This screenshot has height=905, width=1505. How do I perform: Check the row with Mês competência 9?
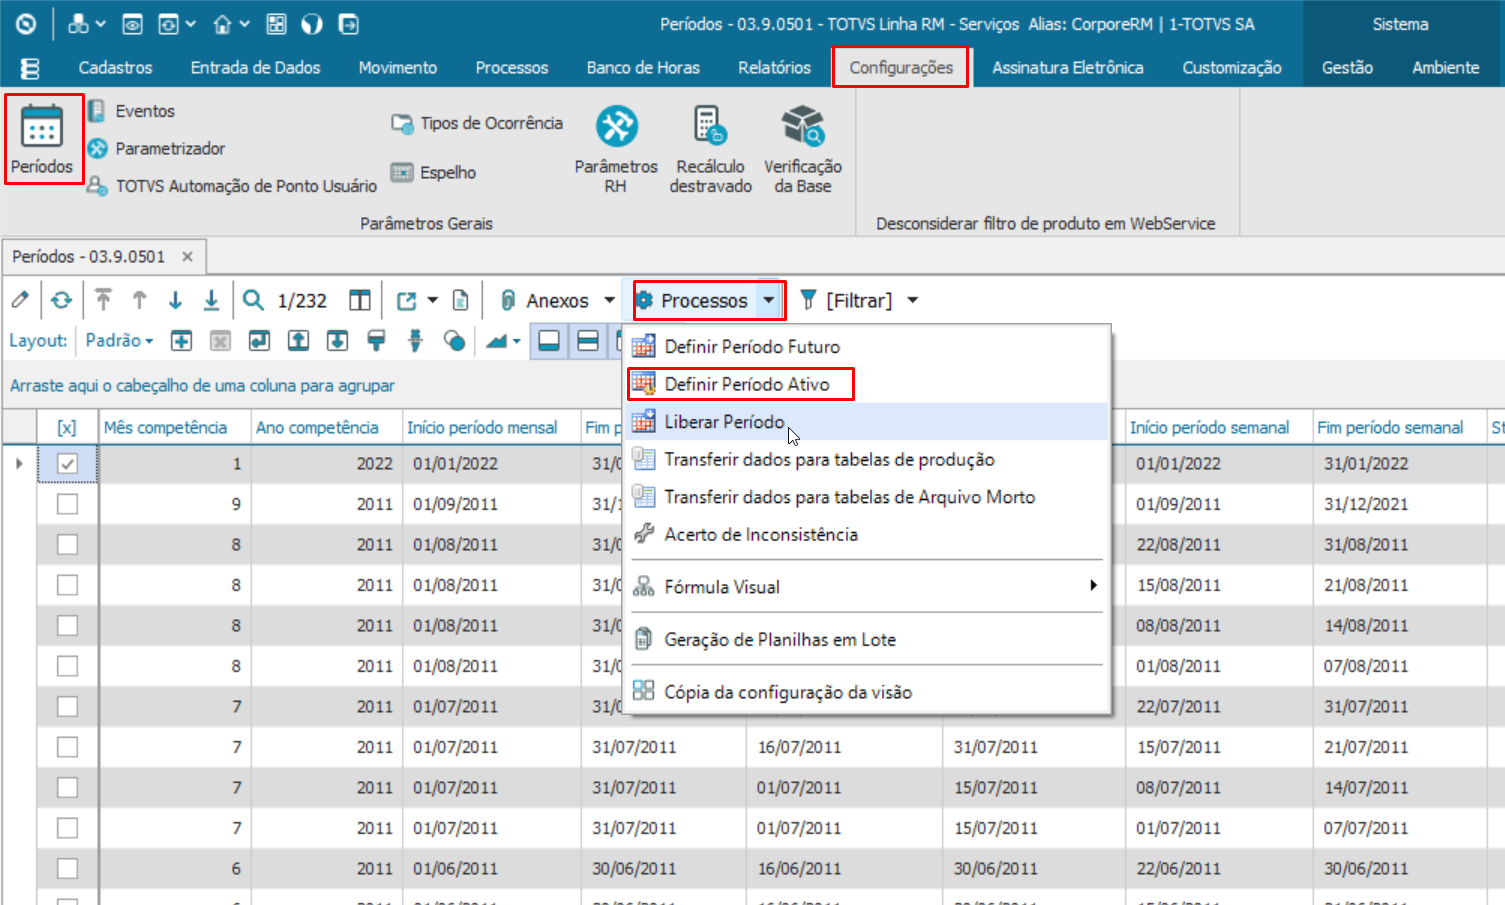coord(67,504)
